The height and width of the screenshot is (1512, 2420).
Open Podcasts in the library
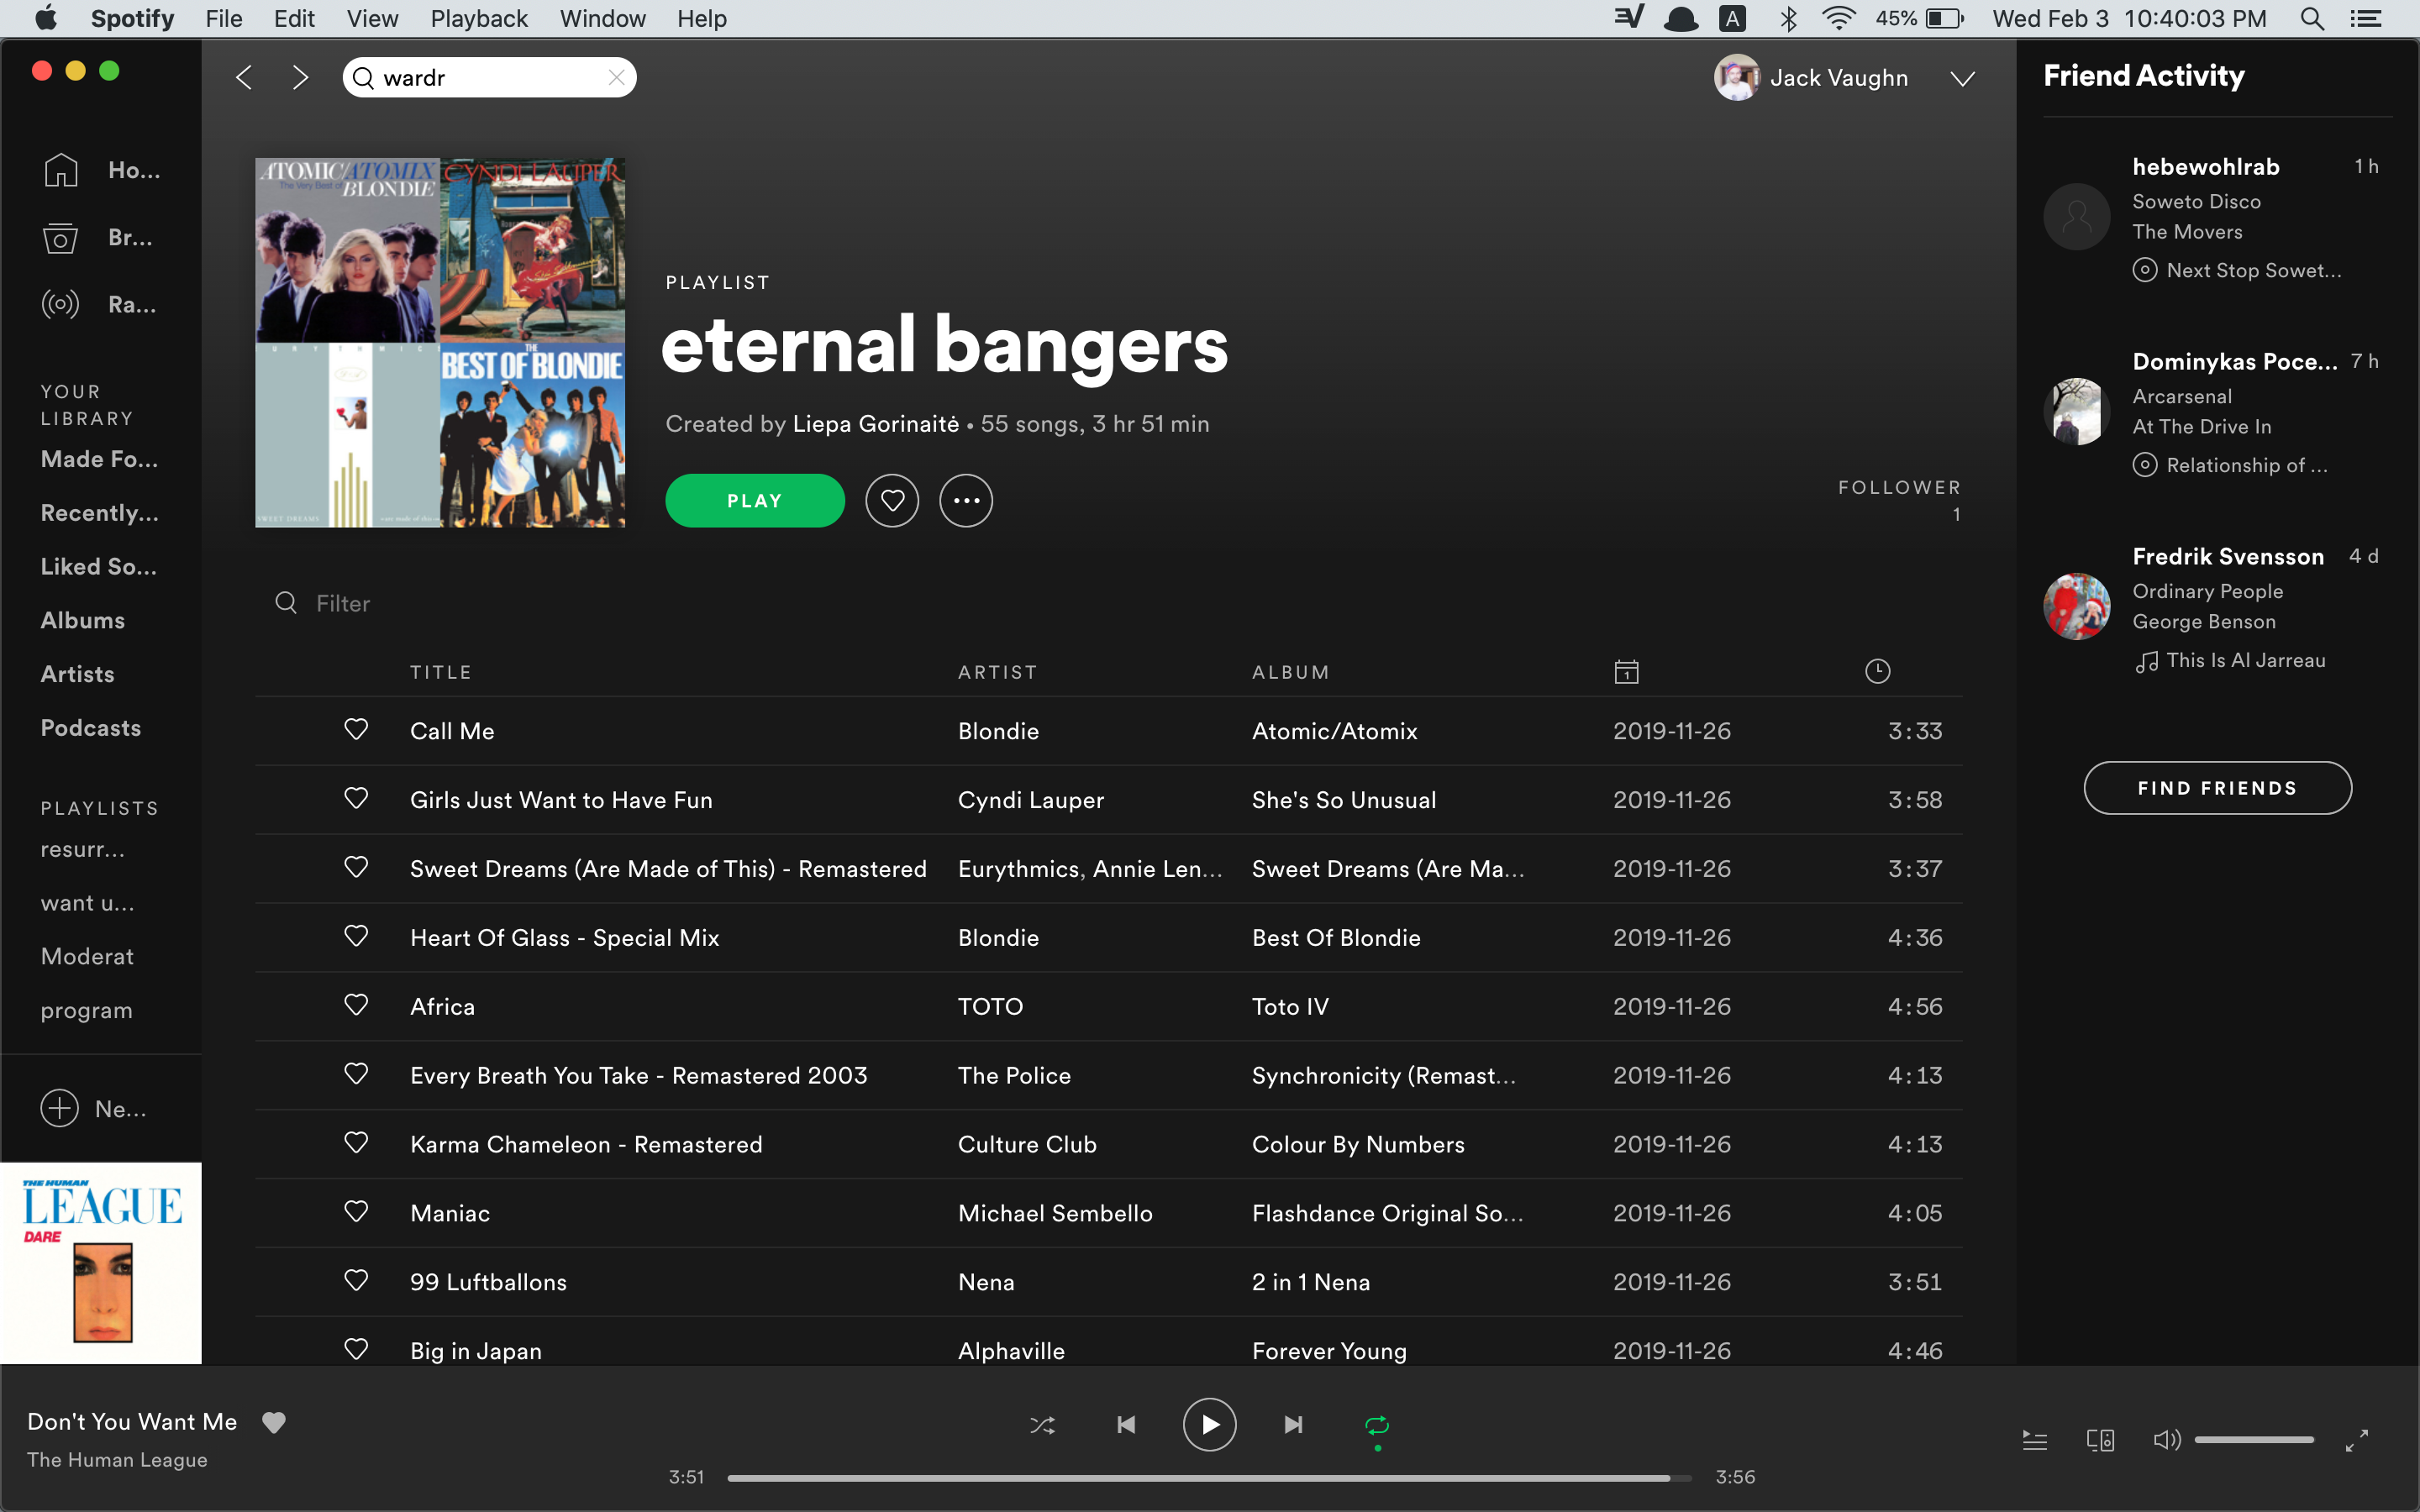coord(91,728)
